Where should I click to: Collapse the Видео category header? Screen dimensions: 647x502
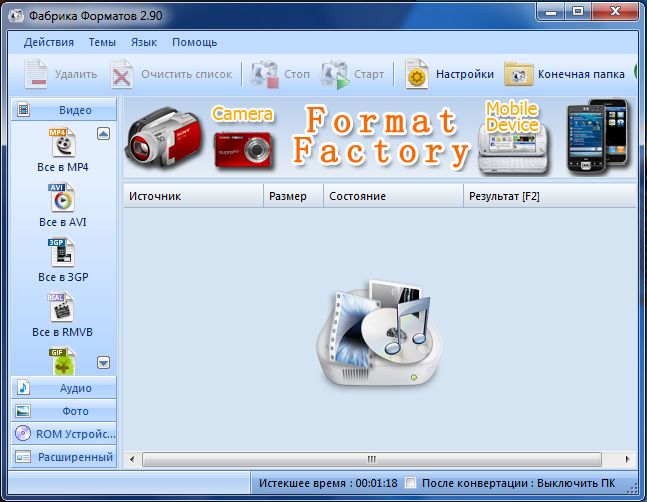[64, 110]
